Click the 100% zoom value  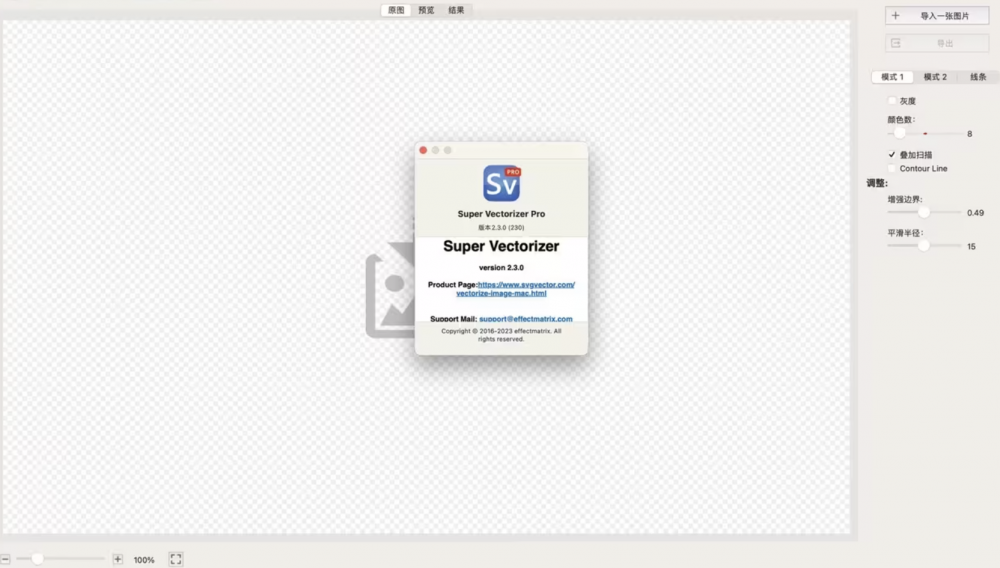(144, 560)
